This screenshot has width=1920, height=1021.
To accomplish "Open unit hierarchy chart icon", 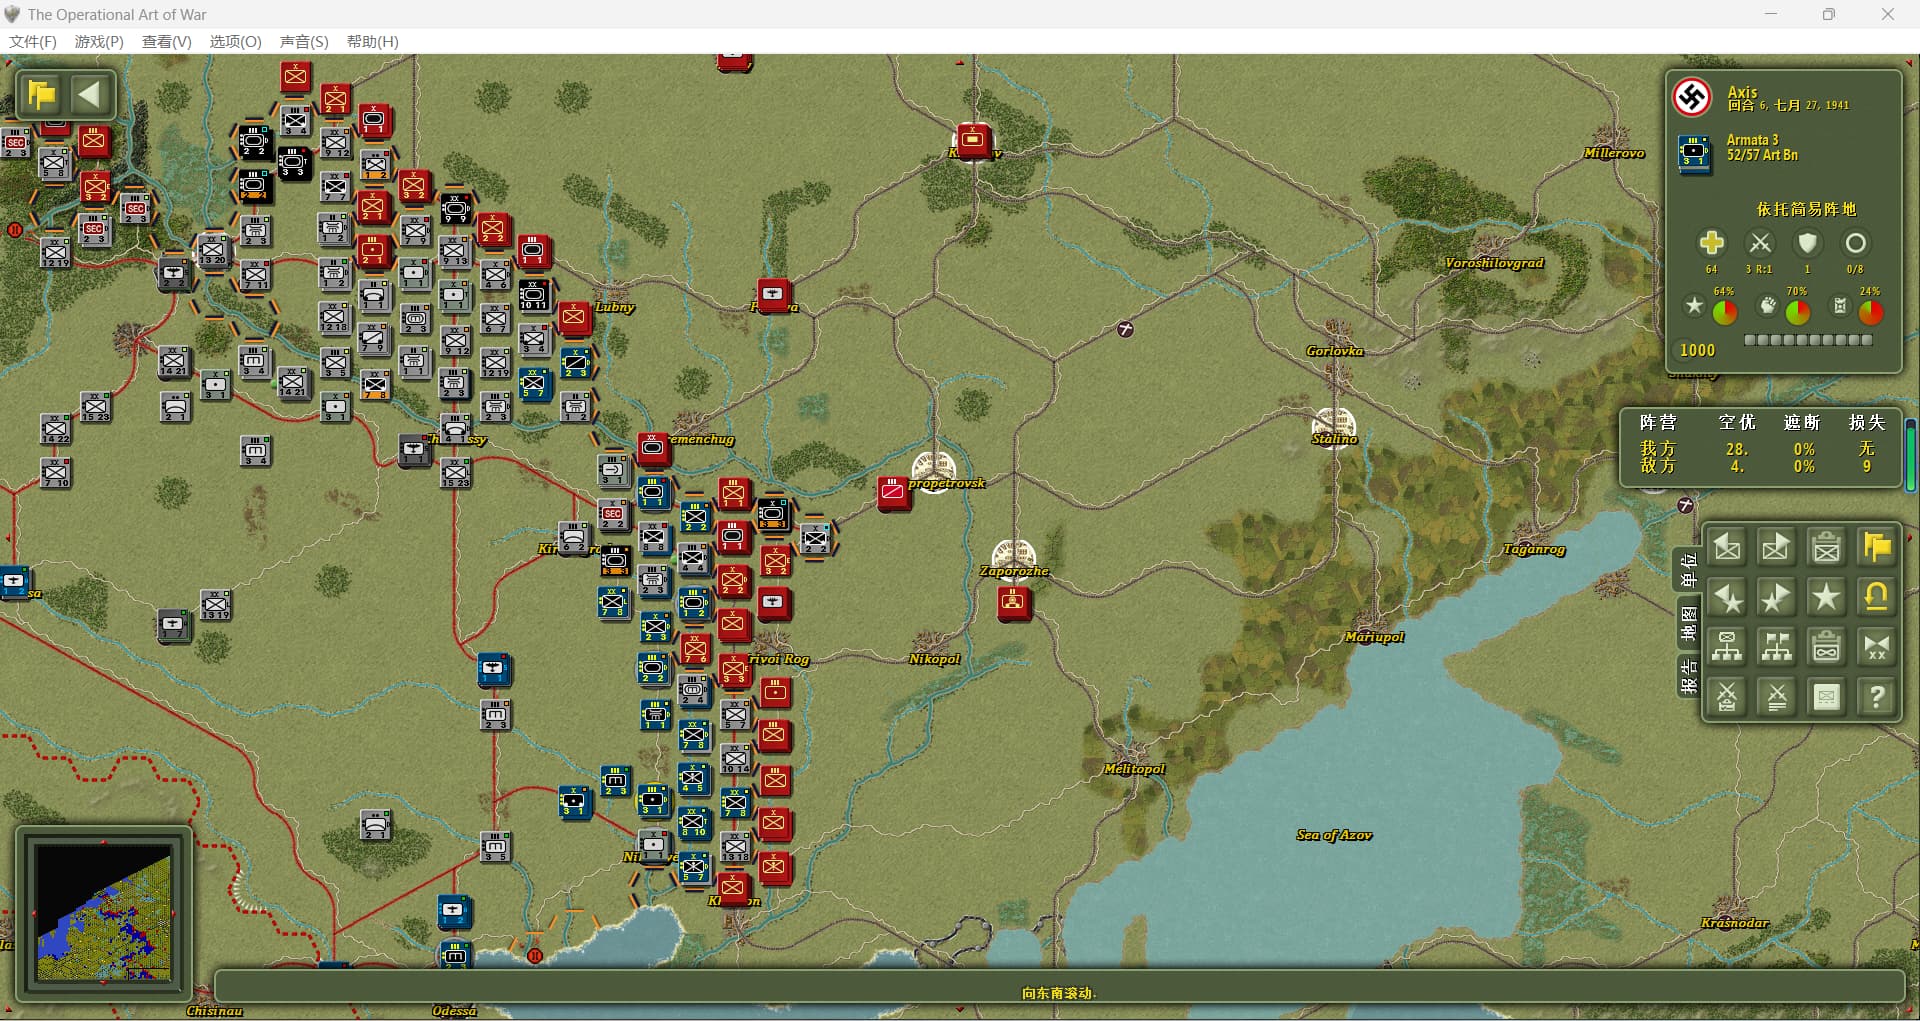I will click(x=1727, y=647).
